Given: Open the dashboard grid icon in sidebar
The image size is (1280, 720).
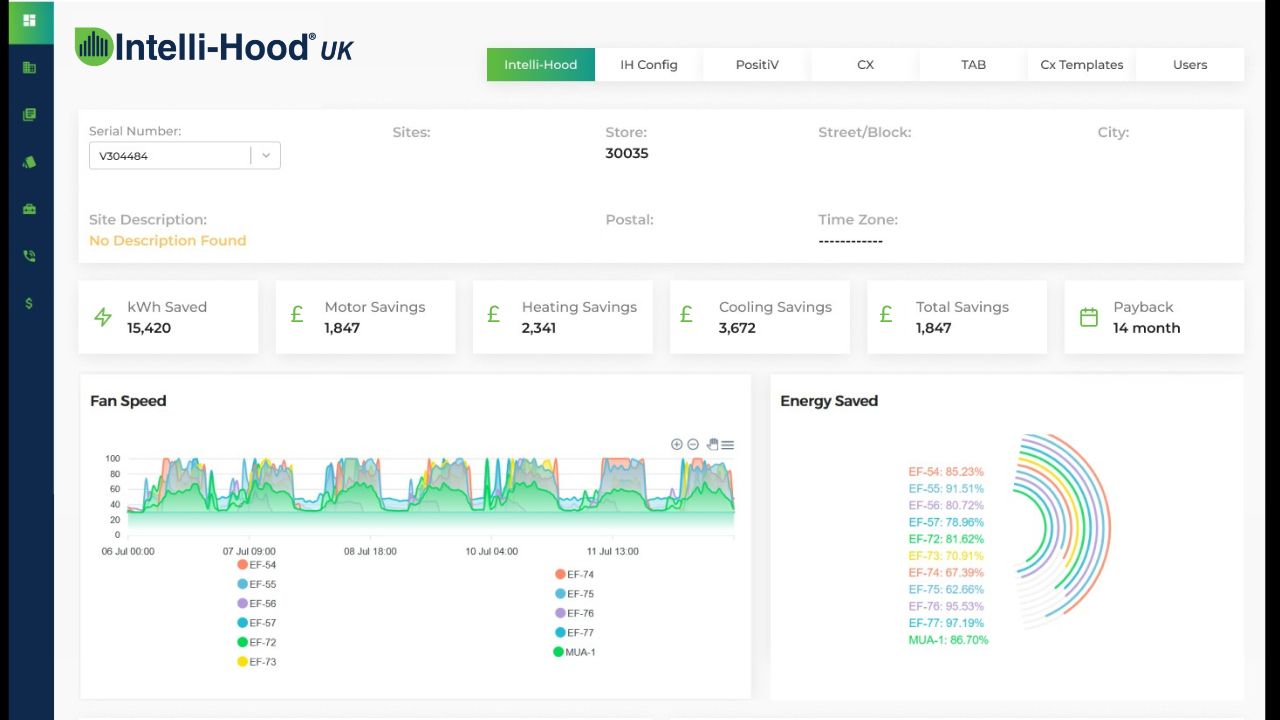Looking at the screenshot, I should click(29, 20).
